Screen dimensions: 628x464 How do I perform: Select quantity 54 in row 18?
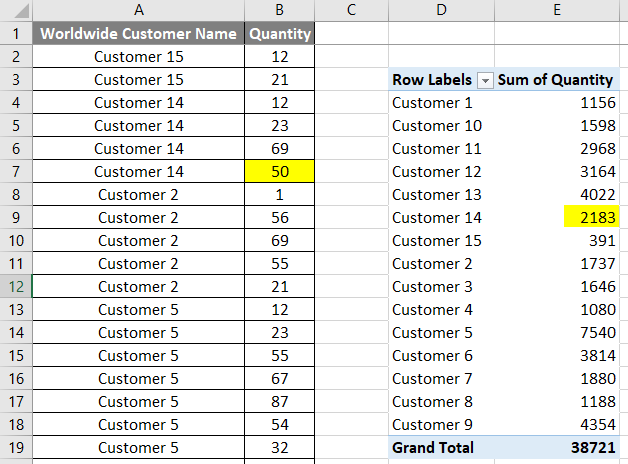[x=280, y=425]
